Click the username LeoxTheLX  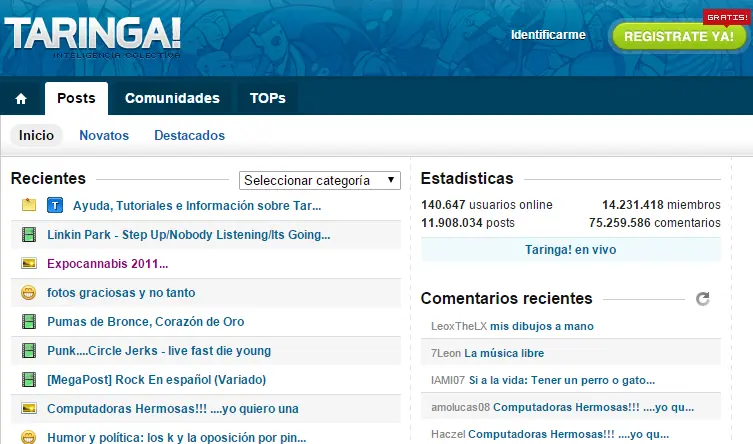[x=459, y=326]
